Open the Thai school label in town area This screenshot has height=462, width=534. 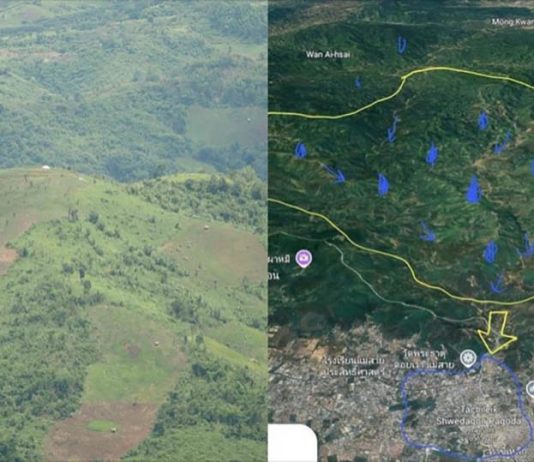pos(354,366)
